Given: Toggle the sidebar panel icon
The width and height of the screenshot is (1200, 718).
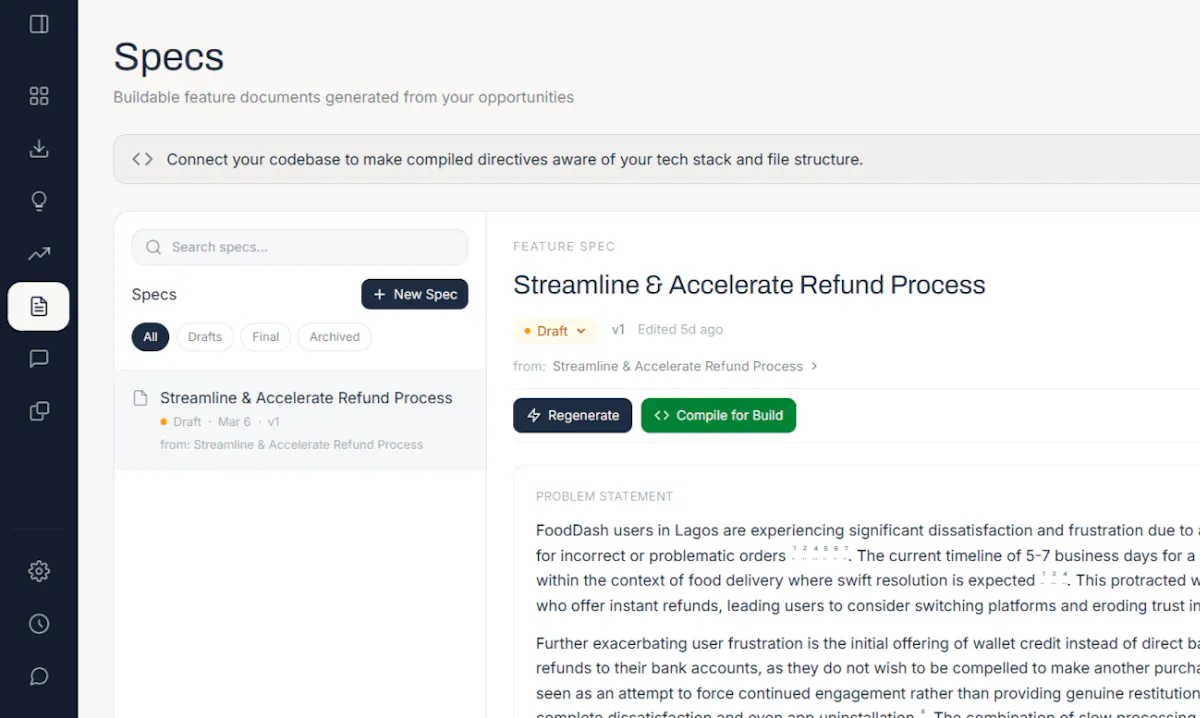Looking at the screenshot, I should coord(39,24).
